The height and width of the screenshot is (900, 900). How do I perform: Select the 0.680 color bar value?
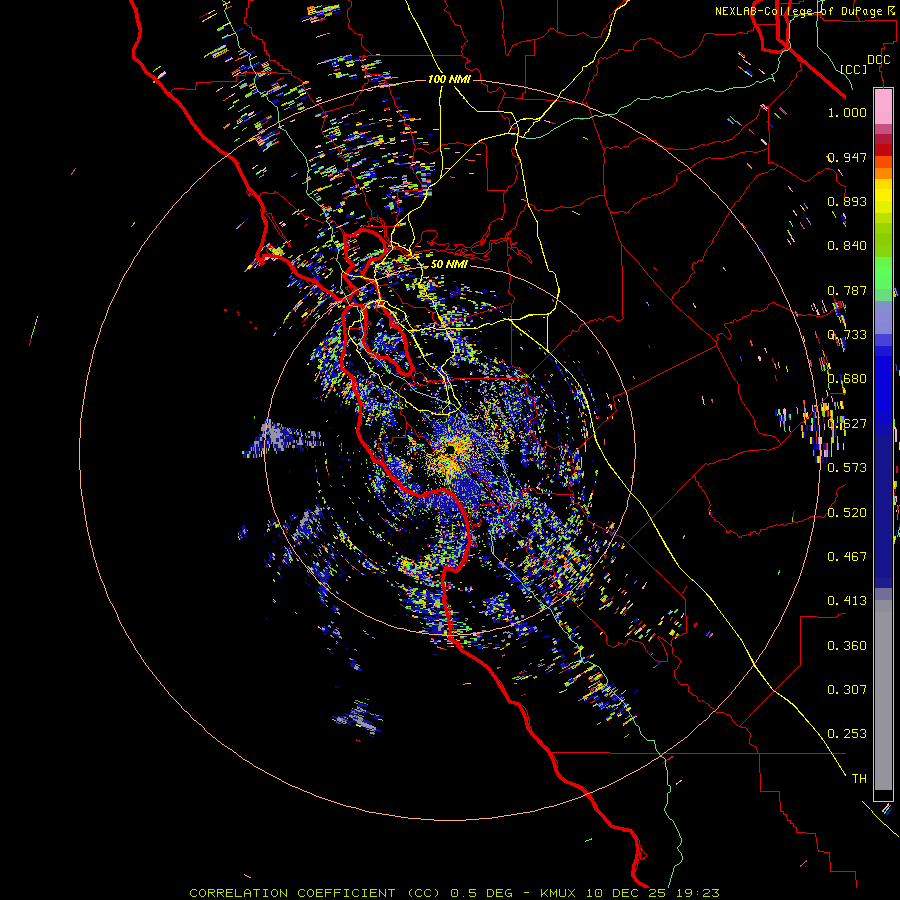click(847, 379)
